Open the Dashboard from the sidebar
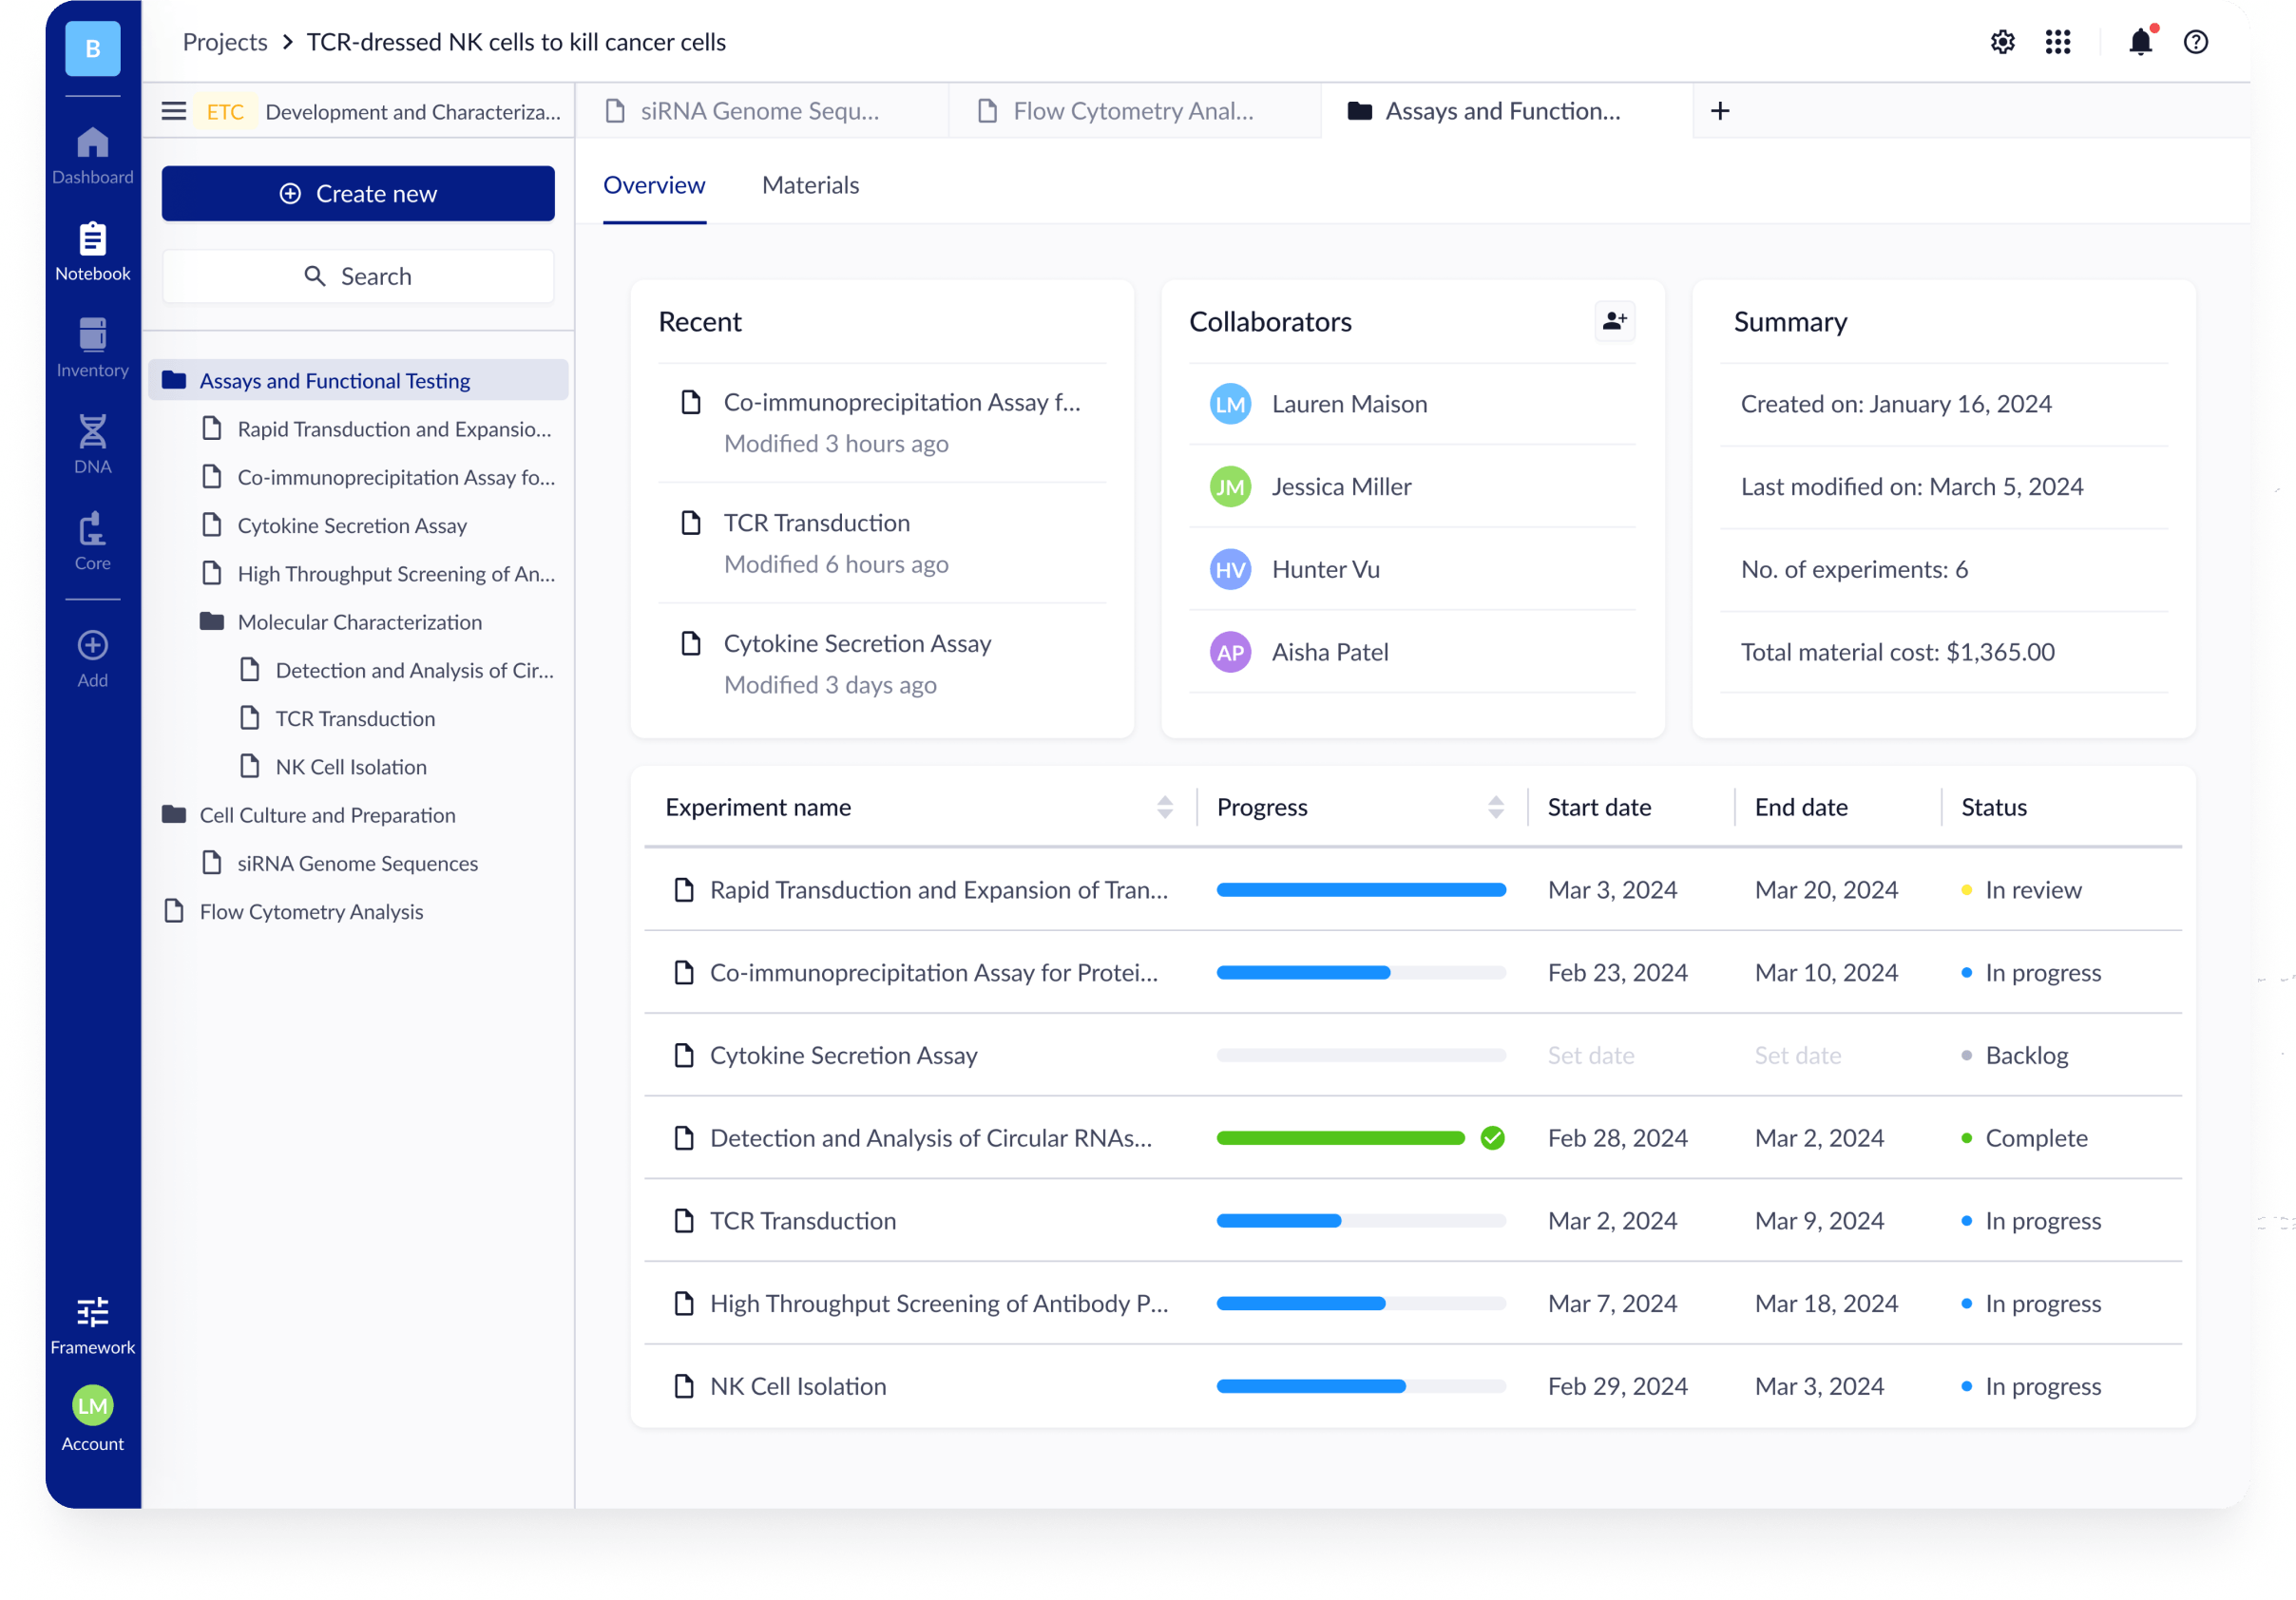The width and height of the screenshot is (2296, 1600). click(92, 155)
